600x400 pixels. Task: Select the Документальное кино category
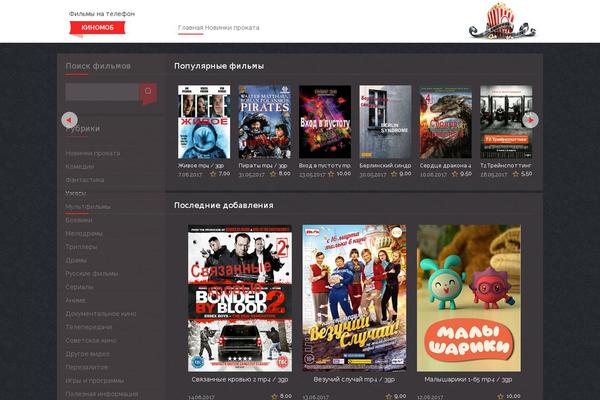(101, 314)
